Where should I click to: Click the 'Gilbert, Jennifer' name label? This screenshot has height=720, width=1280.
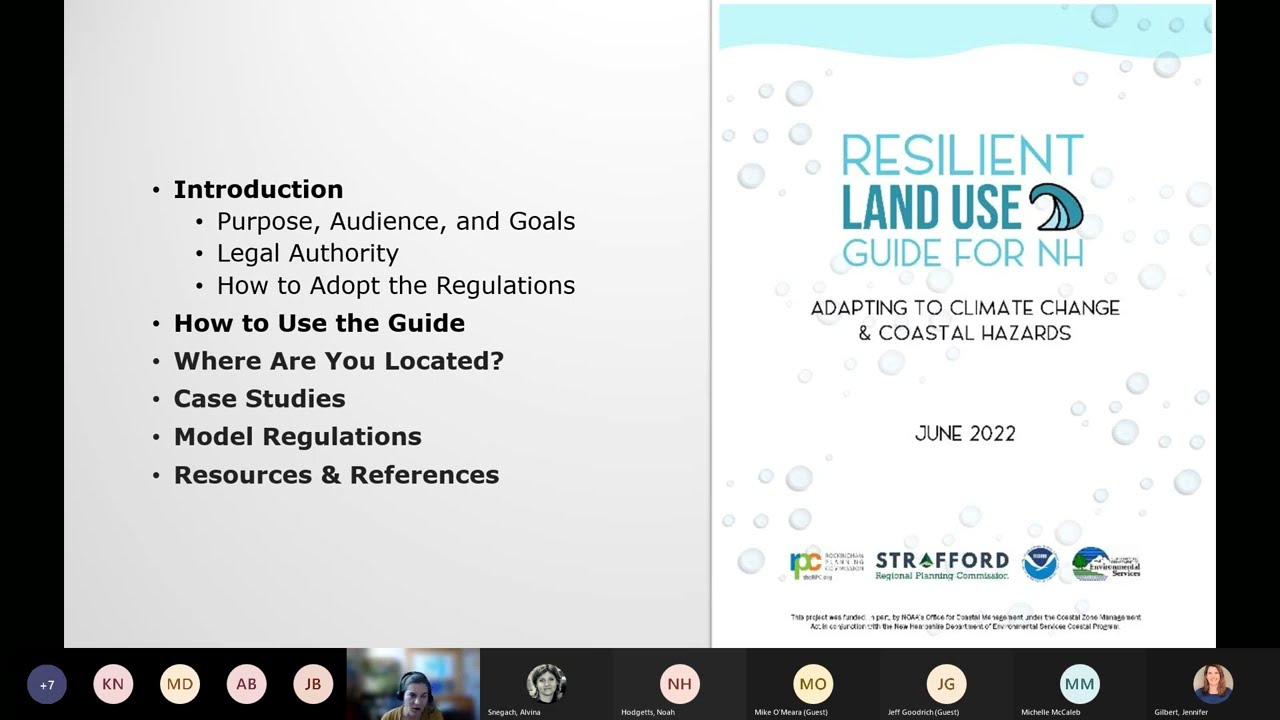(1181, 712)
